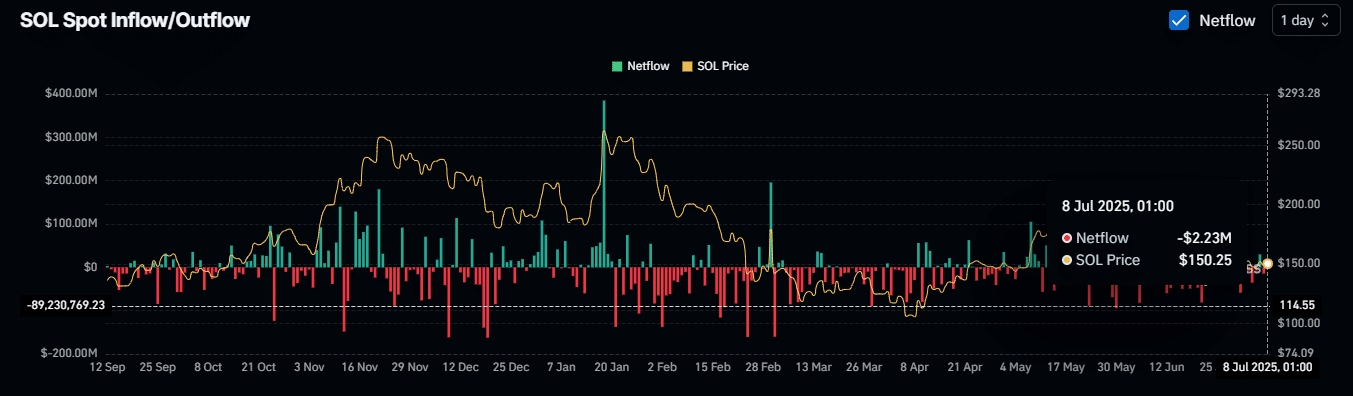Click the 20 Jan date label
The image size is (1353, 396).
coord(611,368)
